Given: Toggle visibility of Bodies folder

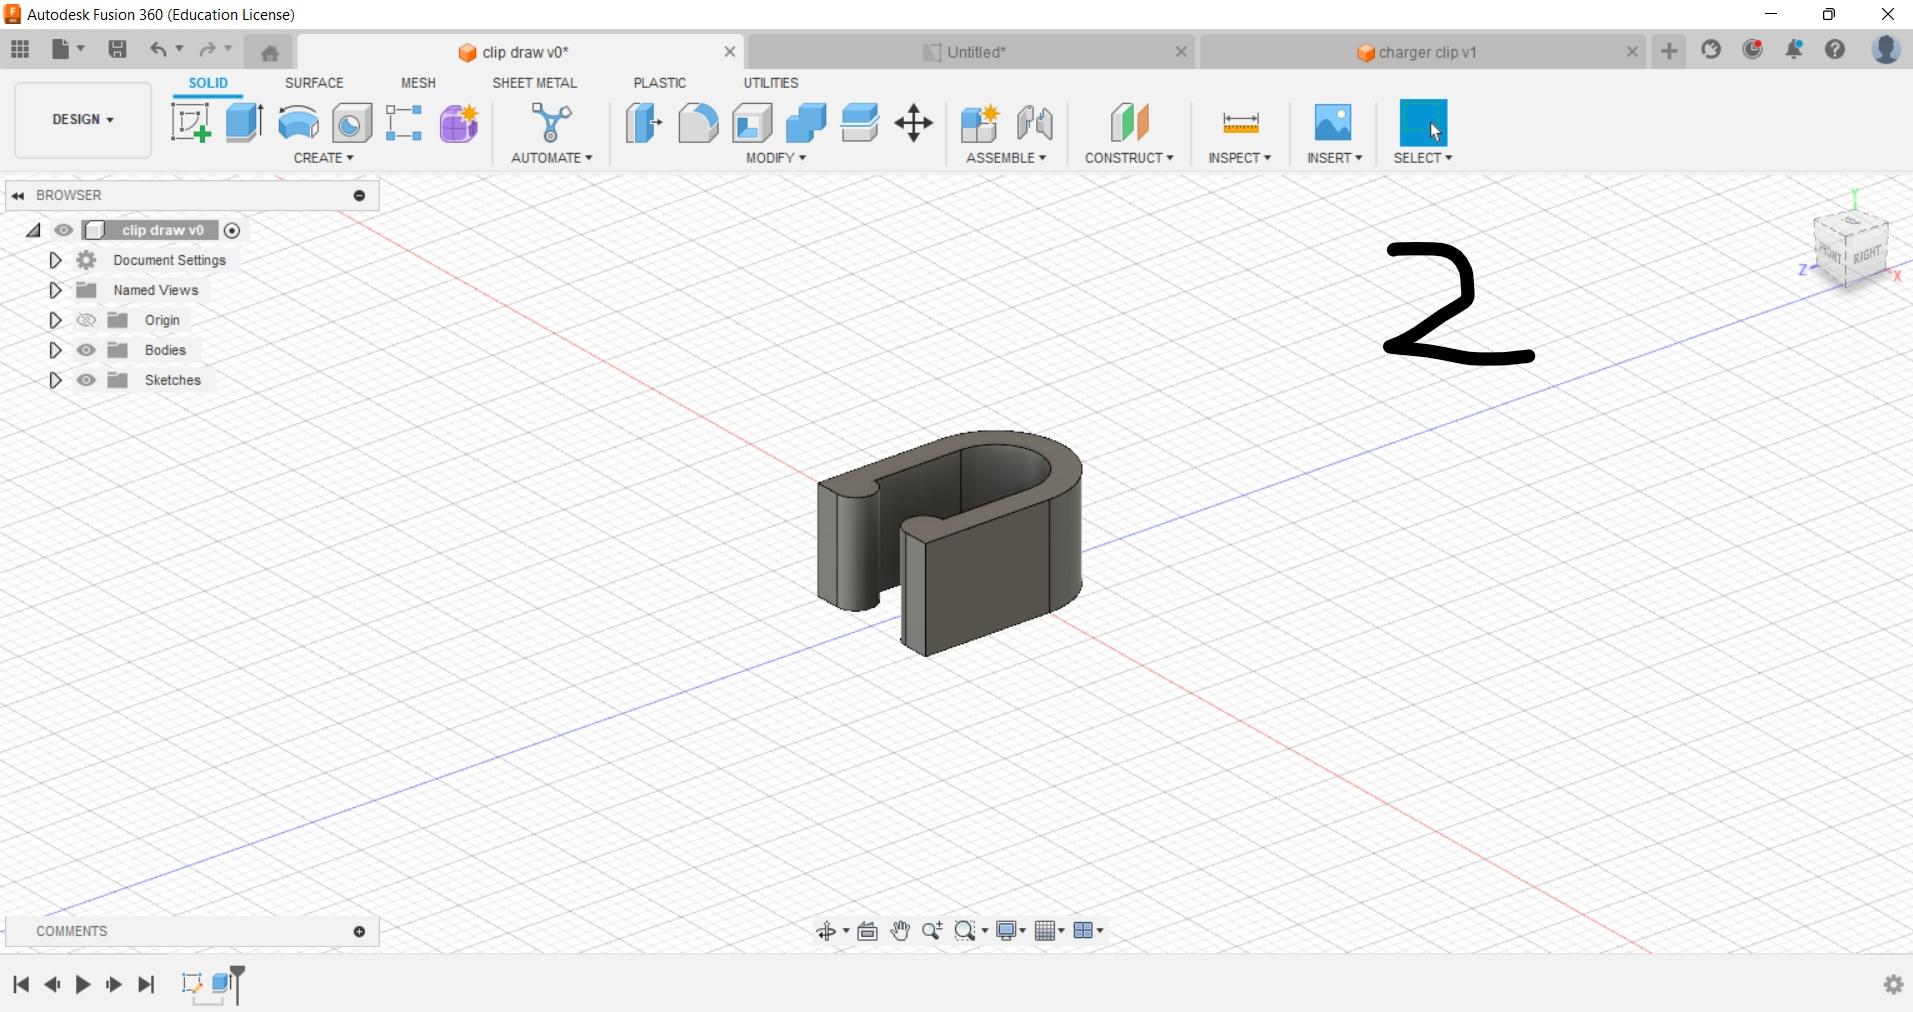Looking at the screenshot, I should click(86, 350).
